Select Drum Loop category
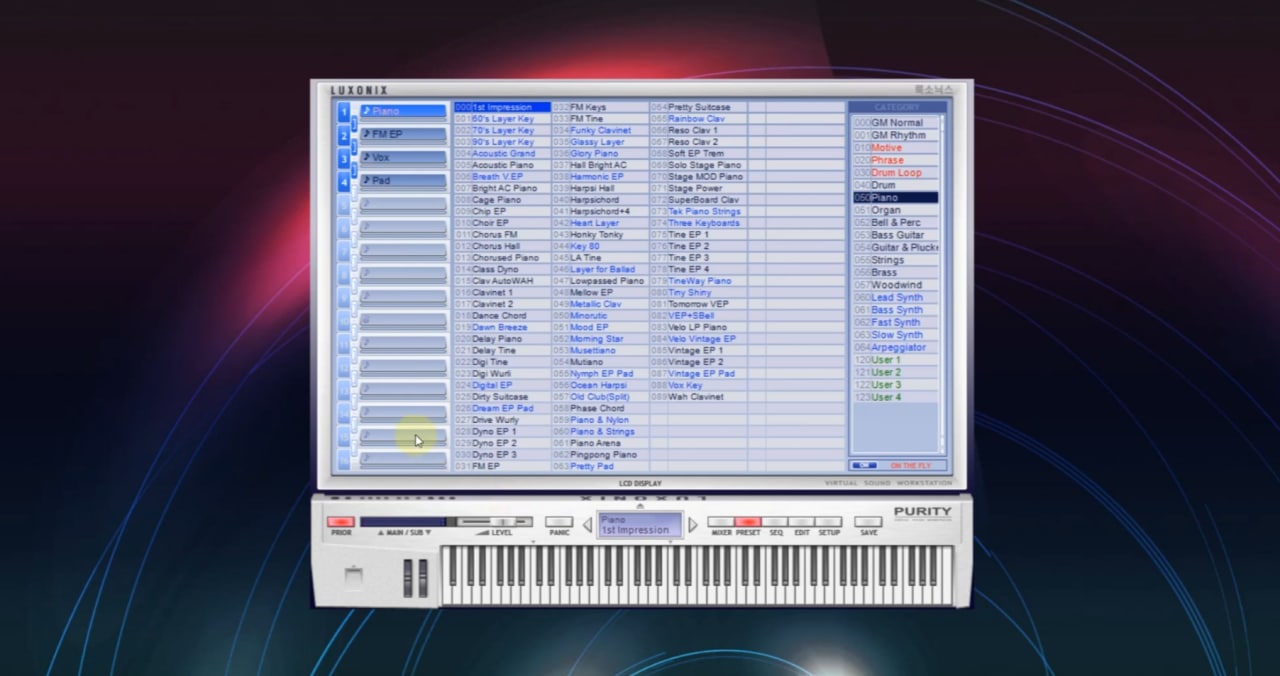This screenshot has height=676, width=1280. 895,173
